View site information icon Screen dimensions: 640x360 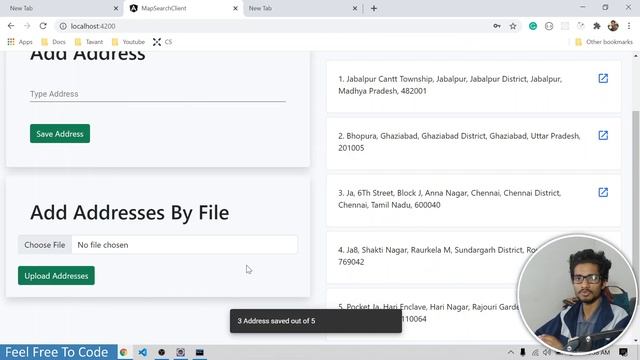point(63,26)
